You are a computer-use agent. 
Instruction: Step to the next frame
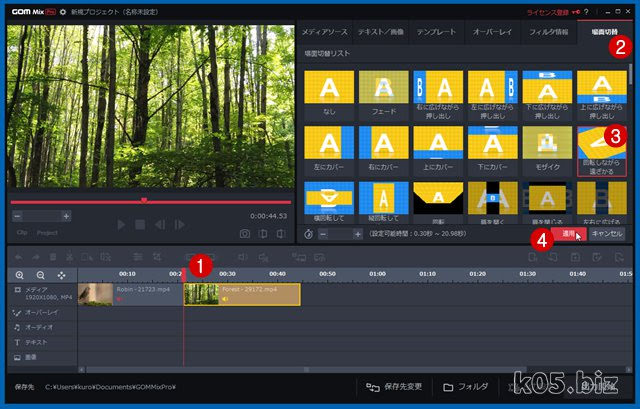click(x=180, y=225)
